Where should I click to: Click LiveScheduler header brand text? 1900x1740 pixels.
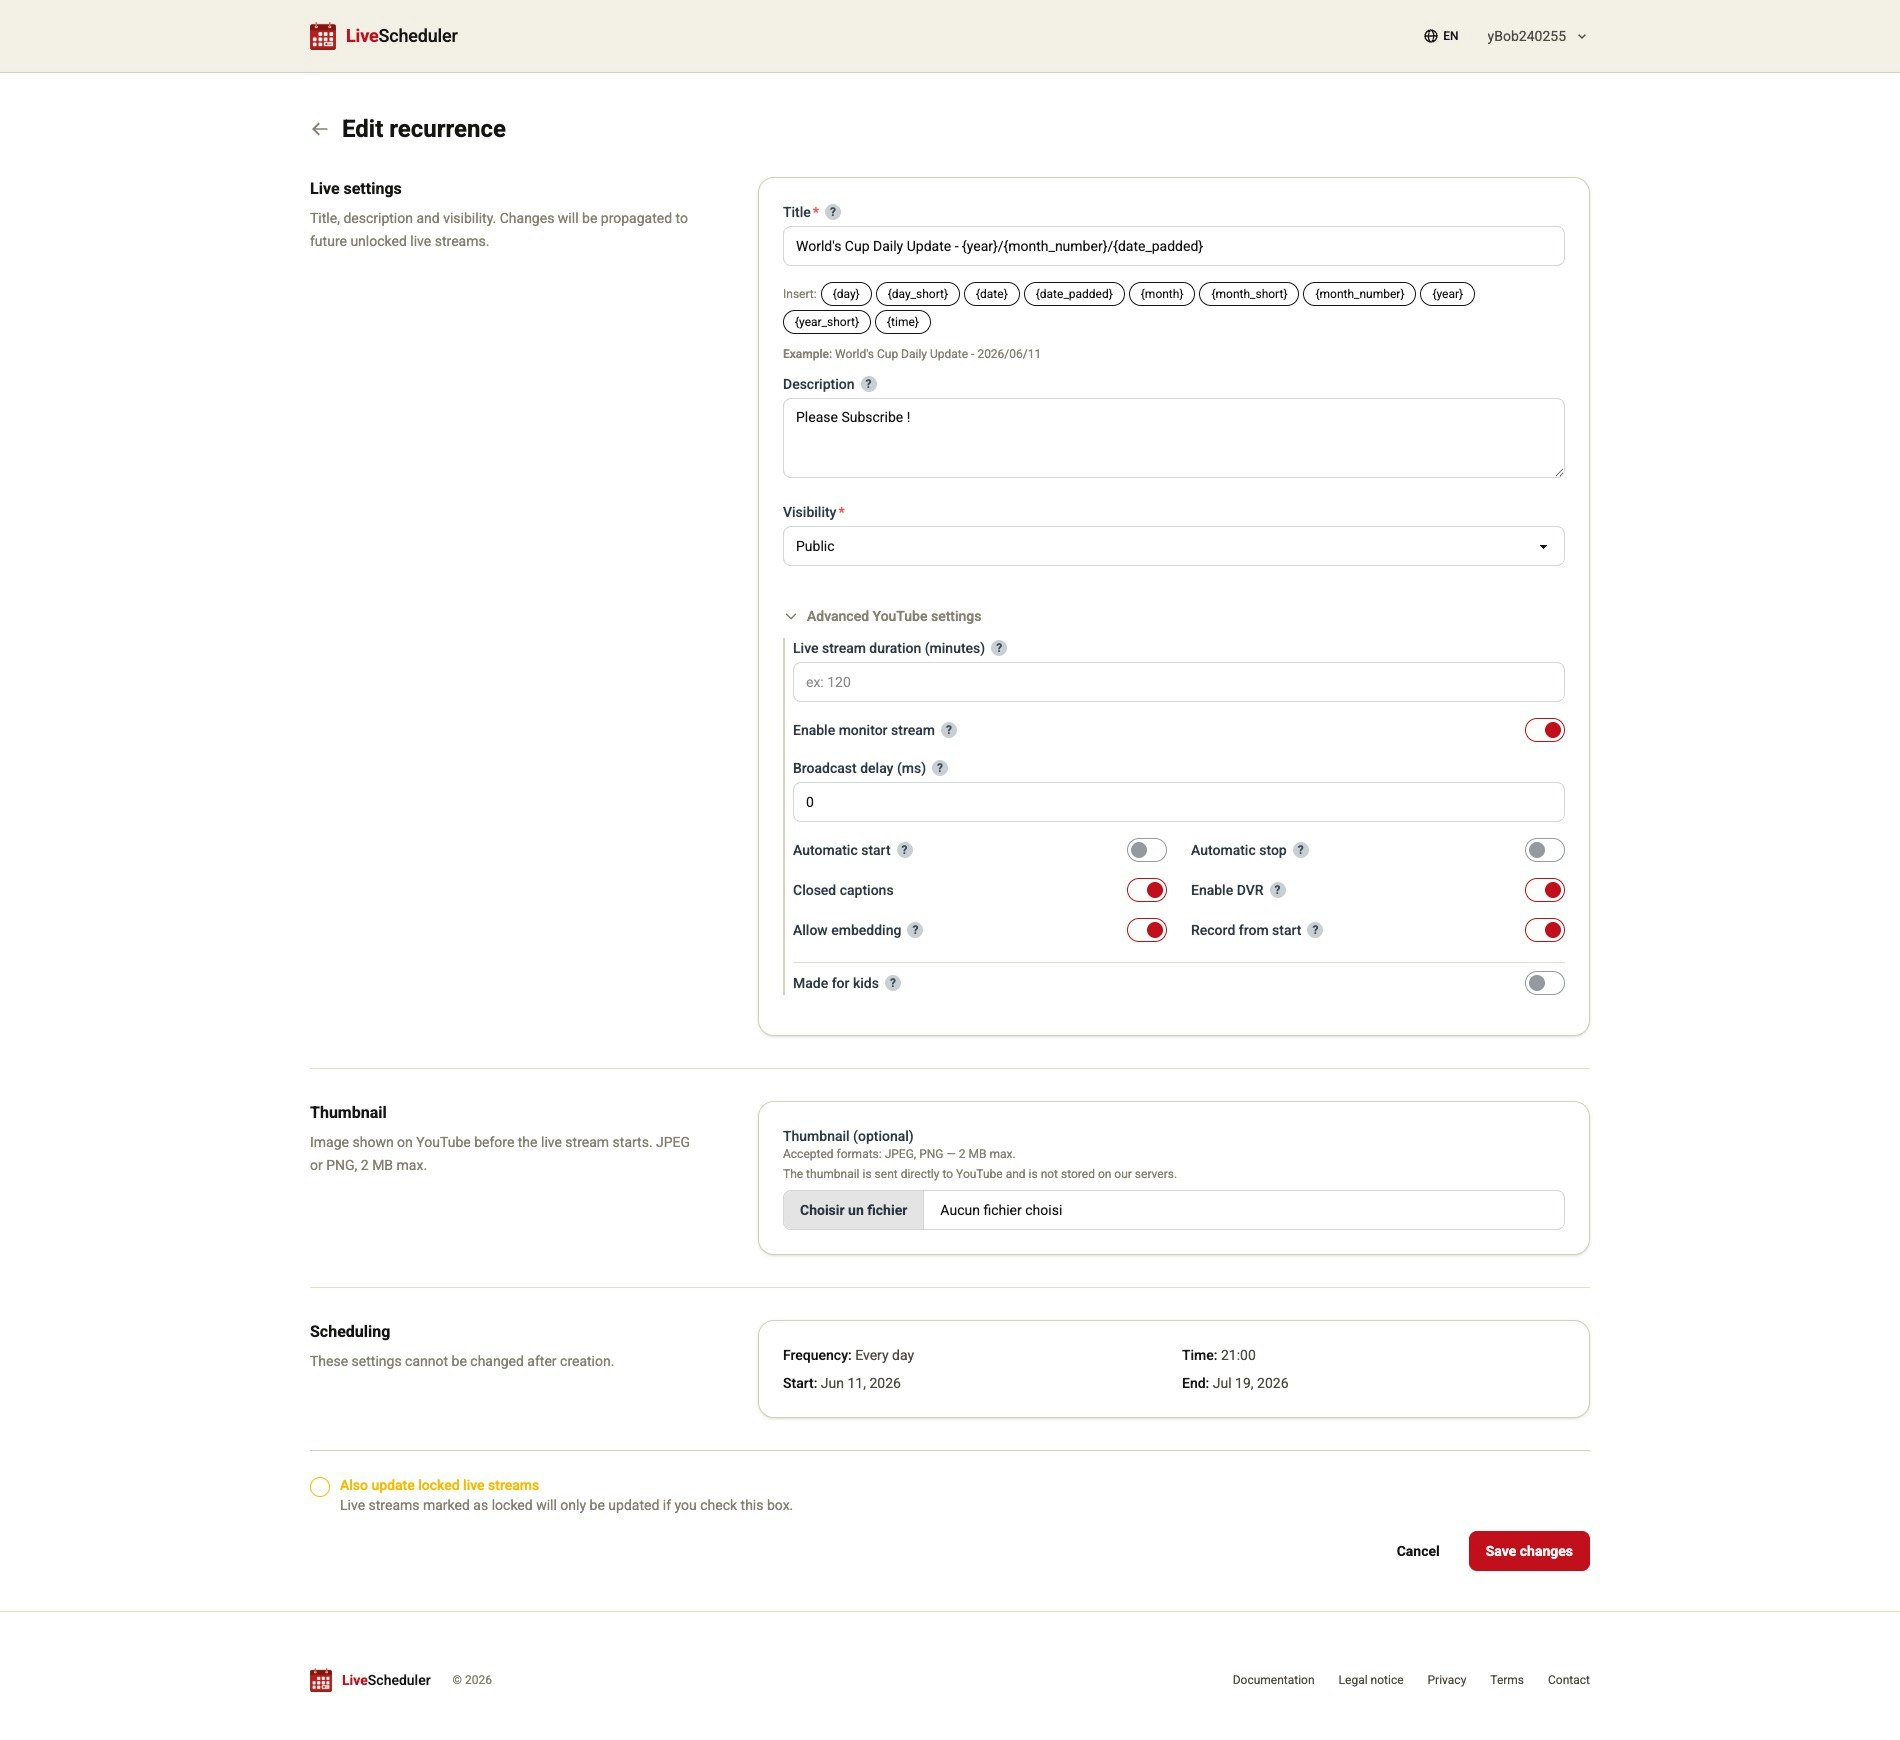(401, 36)
